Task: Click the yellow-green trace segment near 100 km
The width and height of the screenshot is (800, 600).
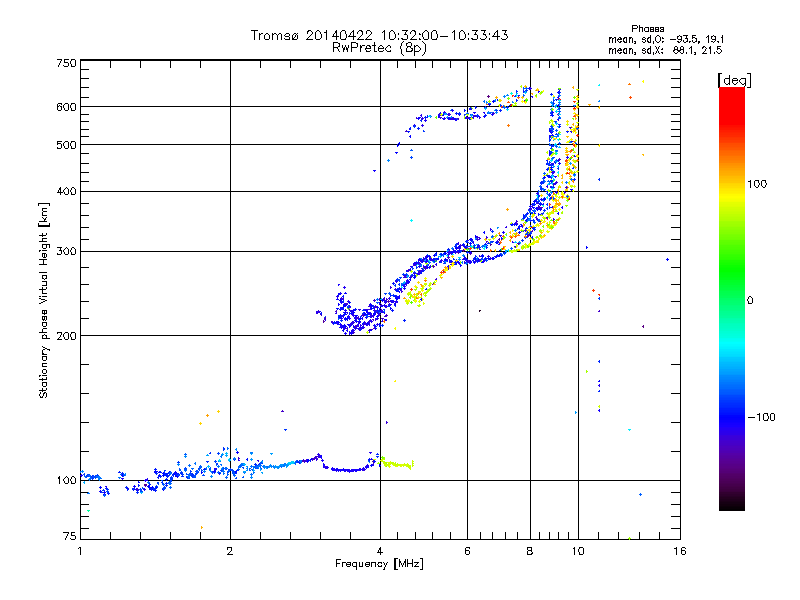Action: pyautogui.click(x=397, y=464)
